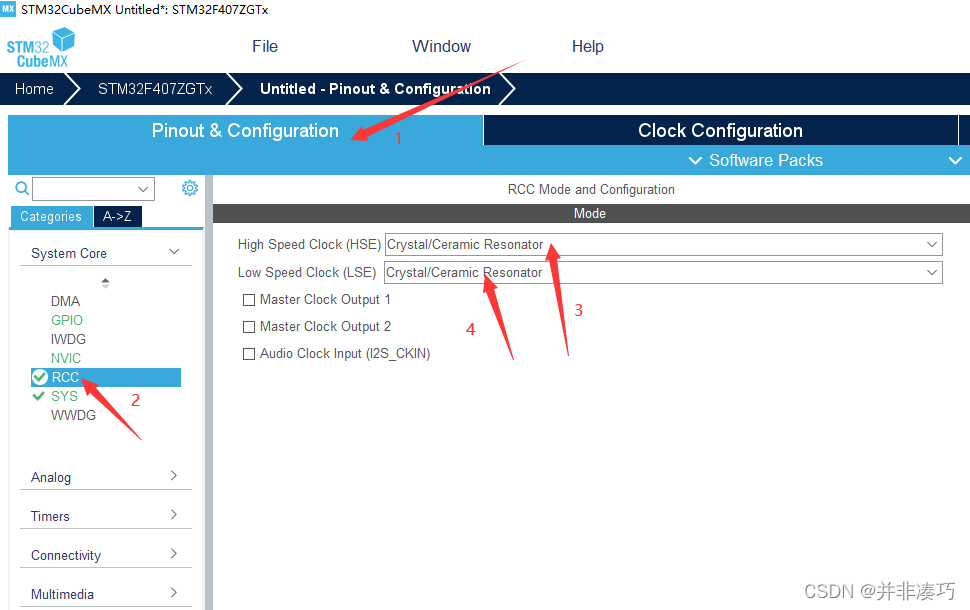Click the search magnifier icon
The height and width of the screenshot is (610, 970).
pyautogui.click(x=22, y=189)
